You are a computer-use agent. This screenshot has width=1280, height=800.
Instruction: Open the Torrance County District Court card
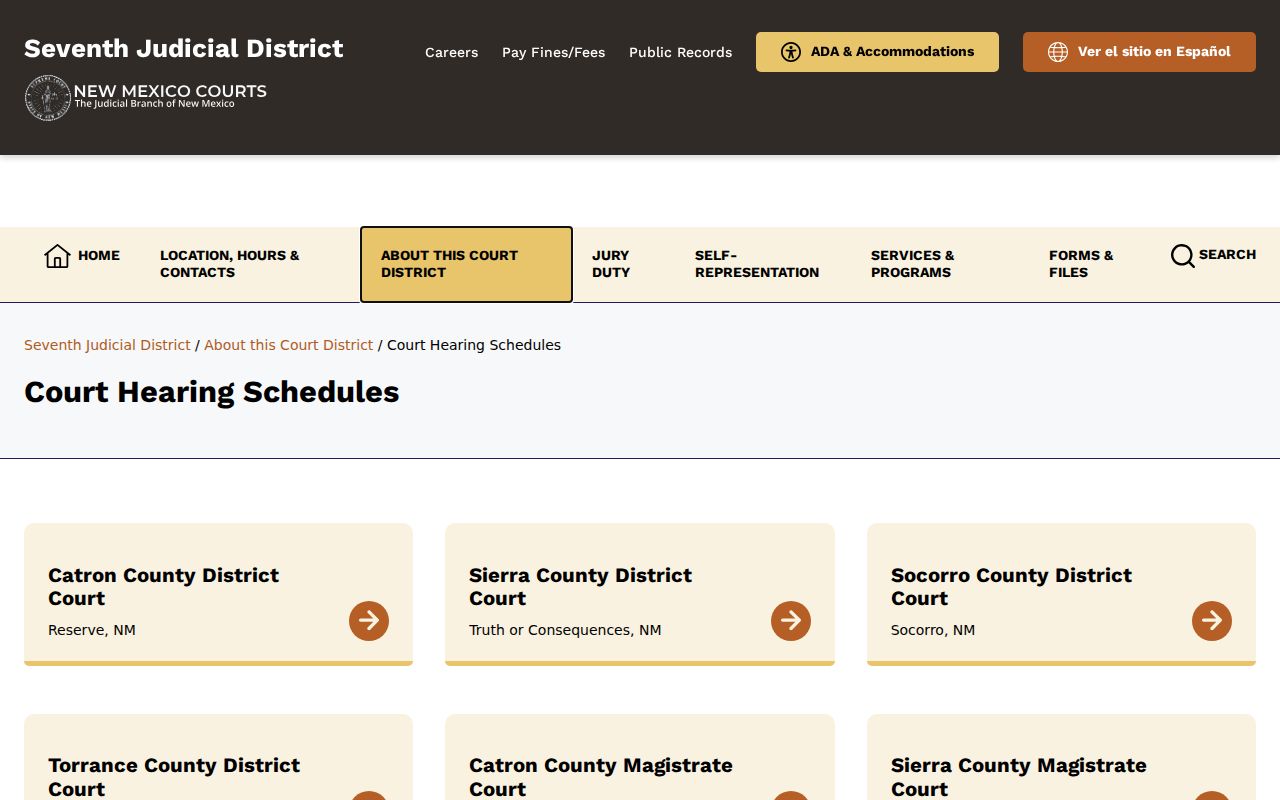[218, 757]
